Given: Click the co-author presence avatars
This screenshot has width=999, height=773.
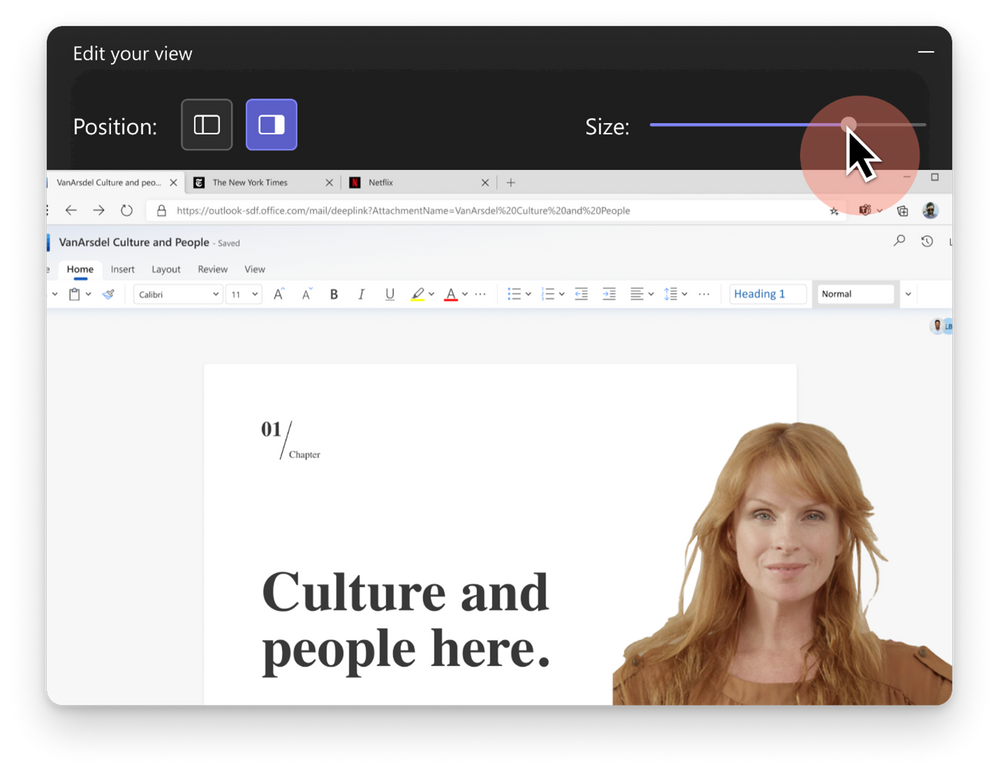Looking at the screenshot, I should coord(942,326).
